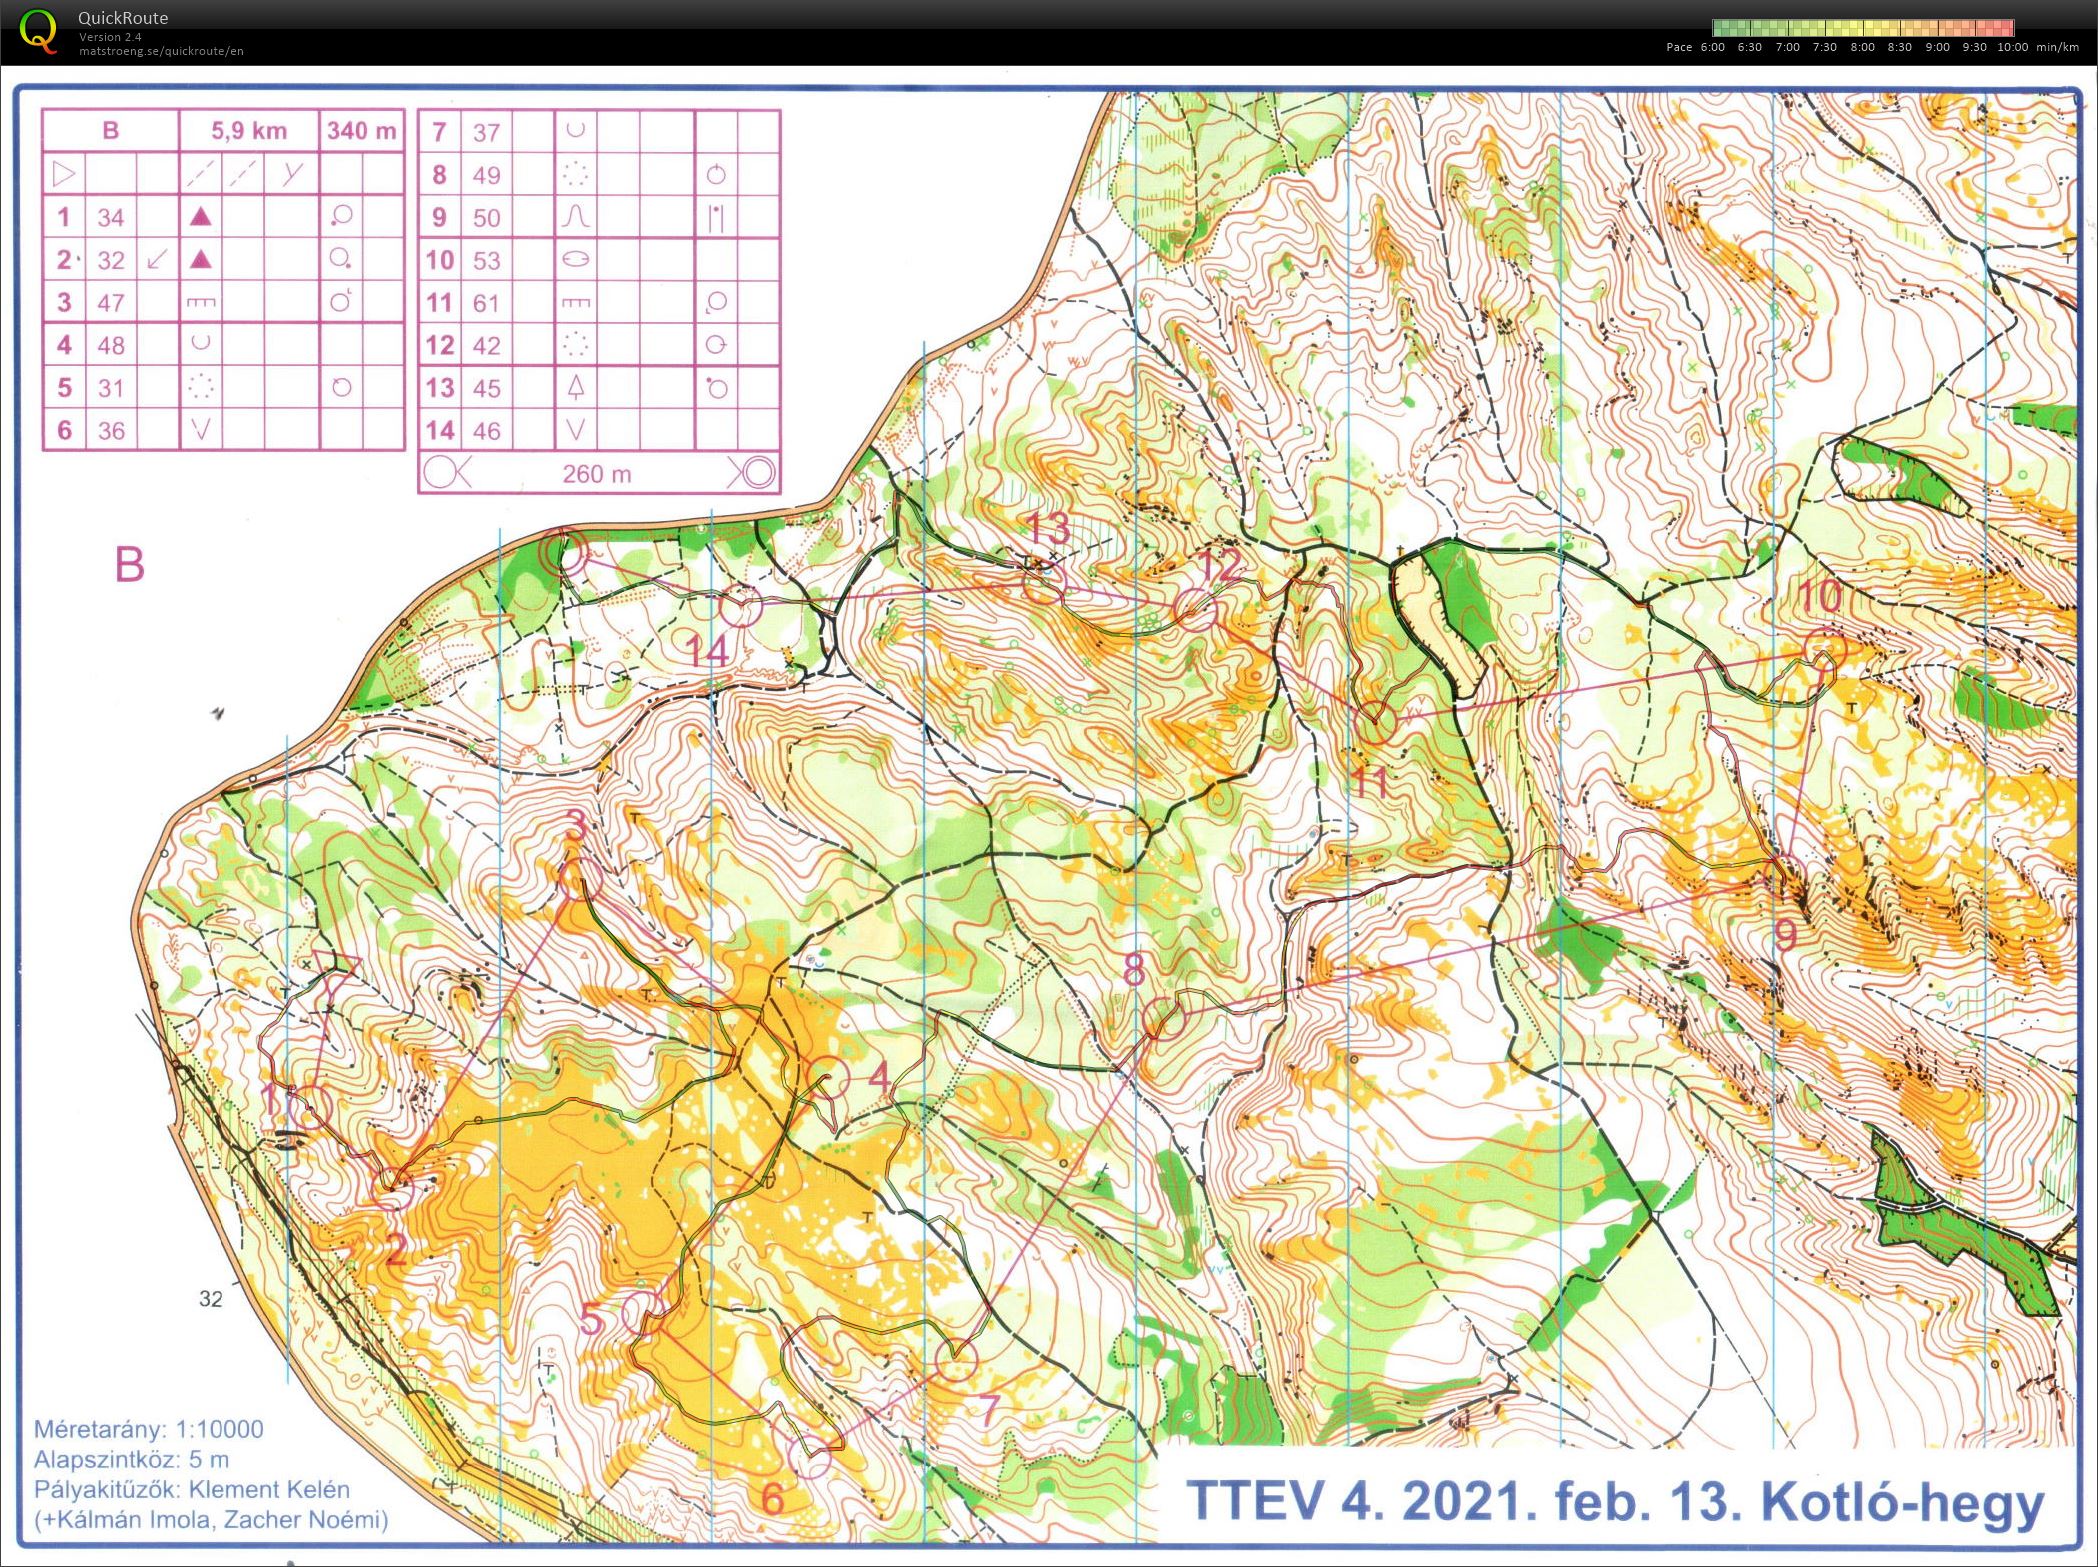Click the '5,9 km' course length cell
The image size is (2098, 1567).
point(249,130)
